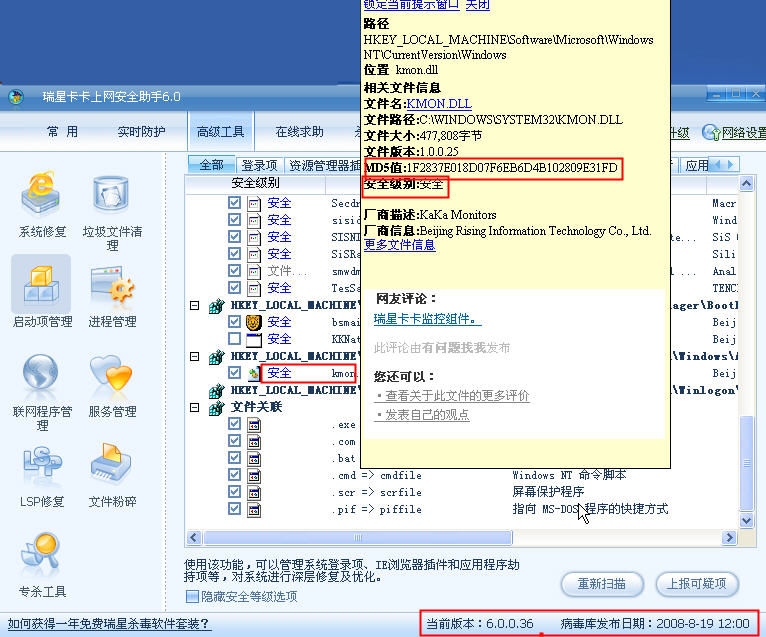Viewport: 766px width, 637px height.
Task: Click the vertical scrollbar thumb
Action: coord(746,462)
